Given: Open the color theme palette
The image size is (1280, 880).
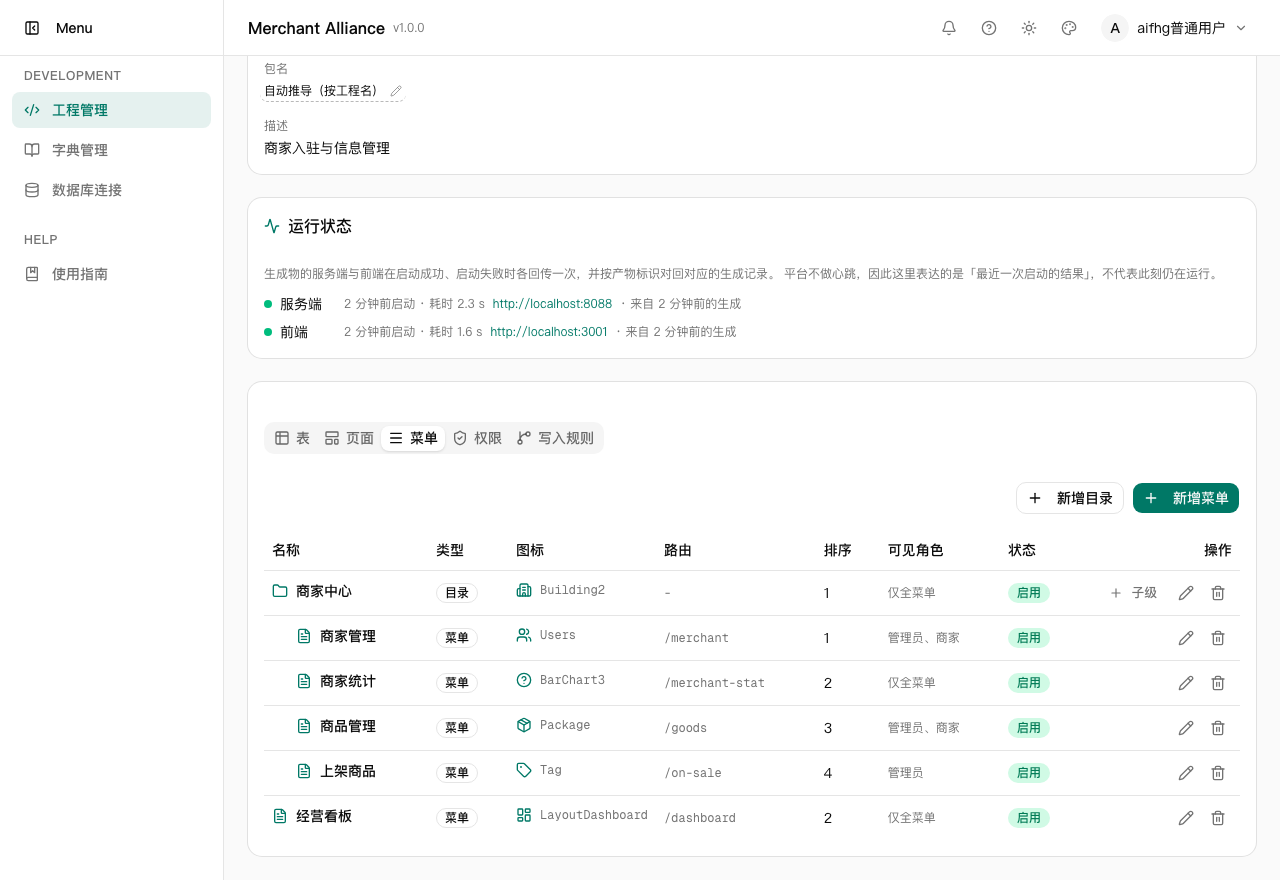Looking at the screenshot, I should point(1069,28).
